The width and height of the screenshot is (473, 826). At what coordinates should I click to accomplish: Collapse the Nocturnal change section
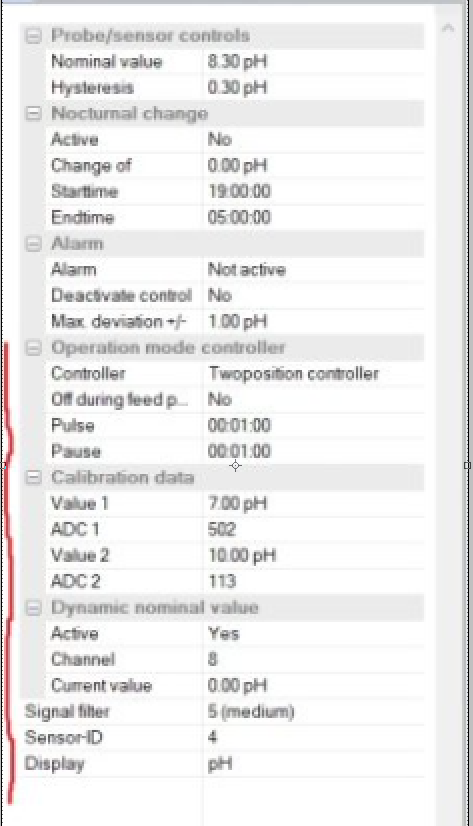33,114
